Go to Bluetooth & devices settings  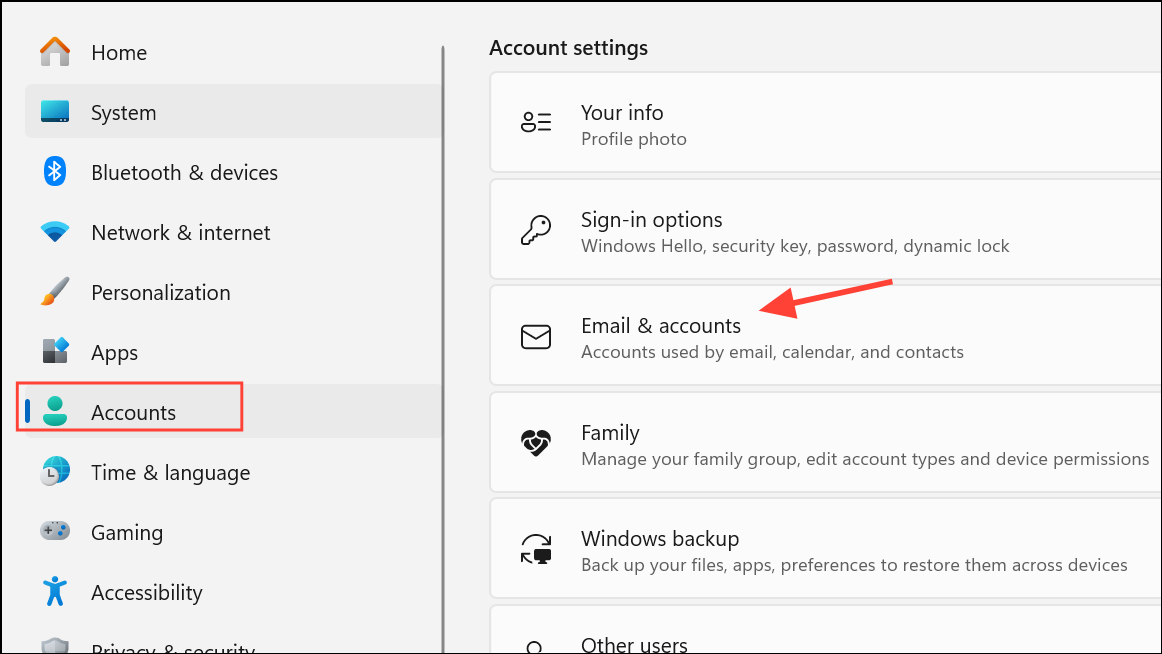(x=184, y=172)
